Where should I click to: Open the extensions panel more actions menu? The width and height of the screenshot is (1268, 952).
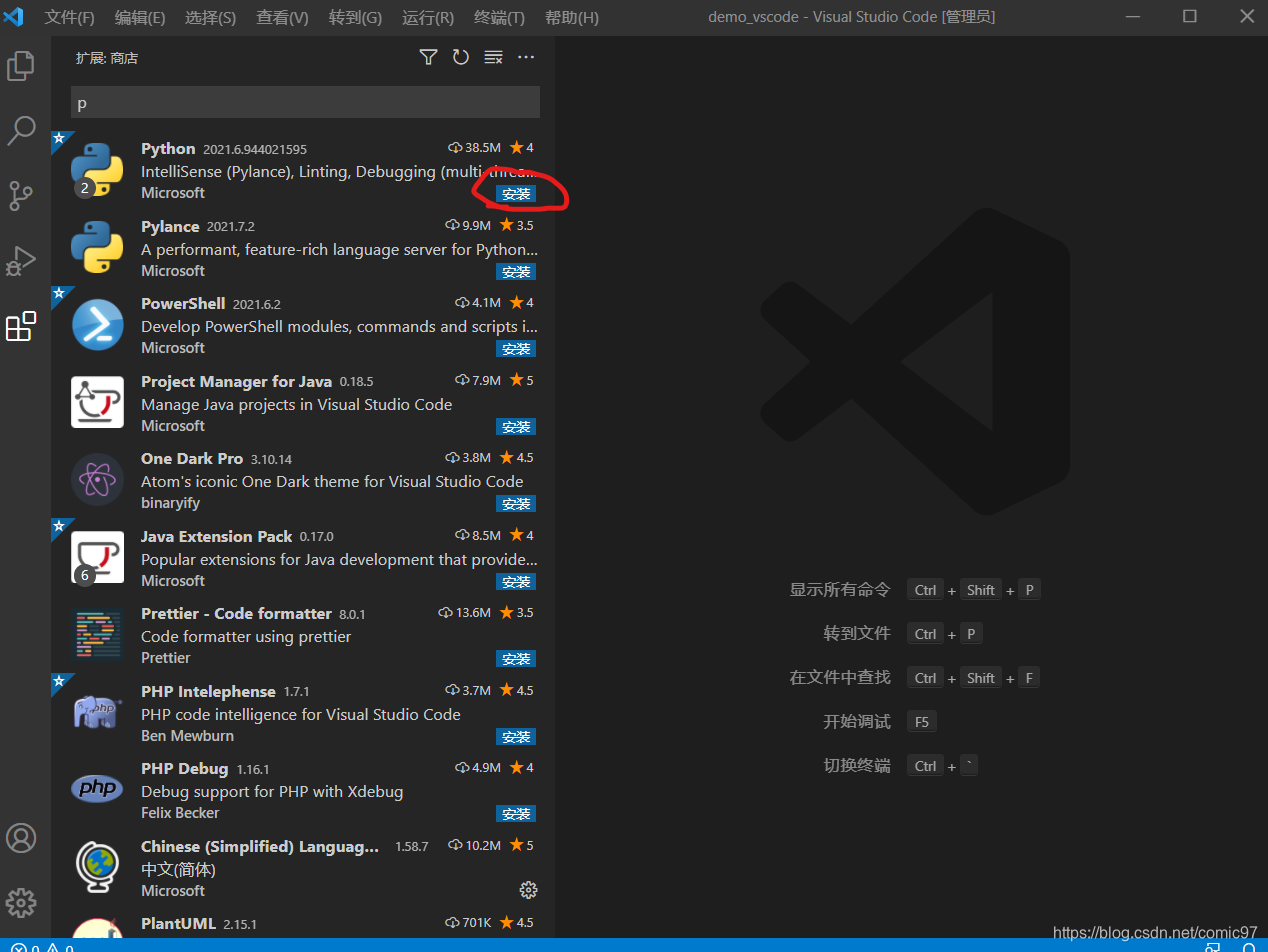pyautogui.click(x=526, y=57)
